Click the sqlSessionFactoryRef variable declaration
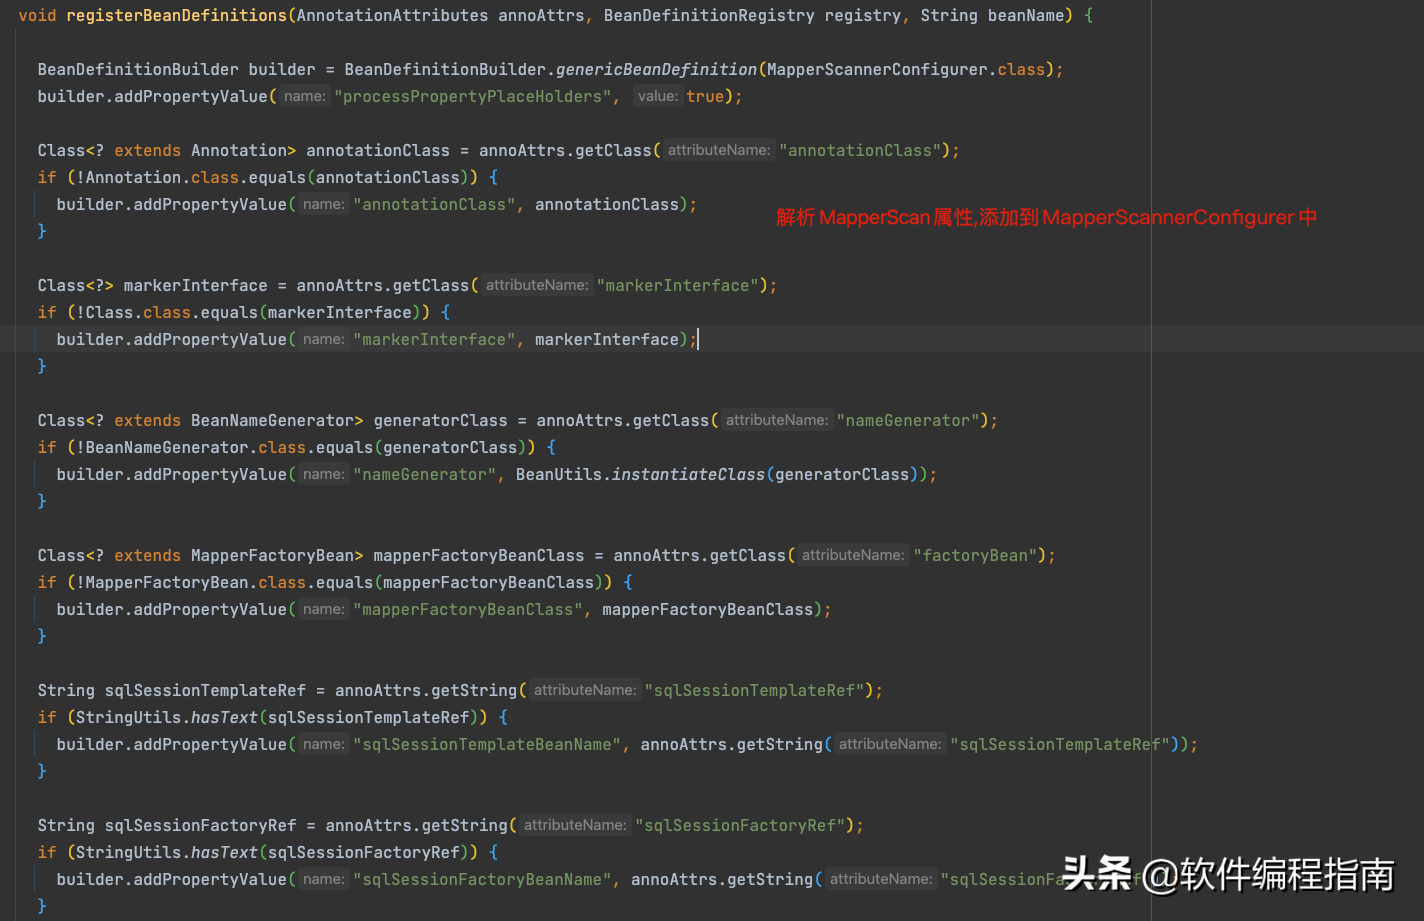The width and height of the screenshot is (1424, 921). (200, 825)
